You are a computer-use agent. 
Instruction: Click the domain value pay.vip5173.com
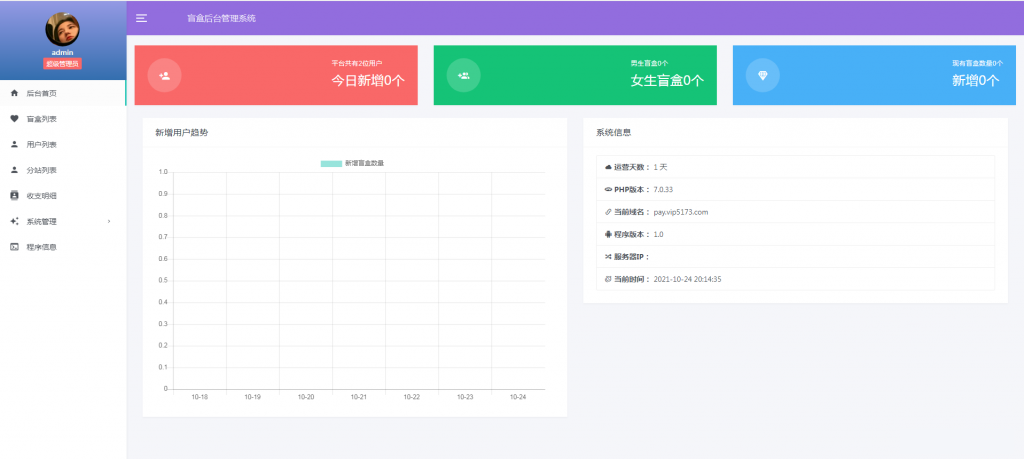pyautogui.click(x=681, y=212)
